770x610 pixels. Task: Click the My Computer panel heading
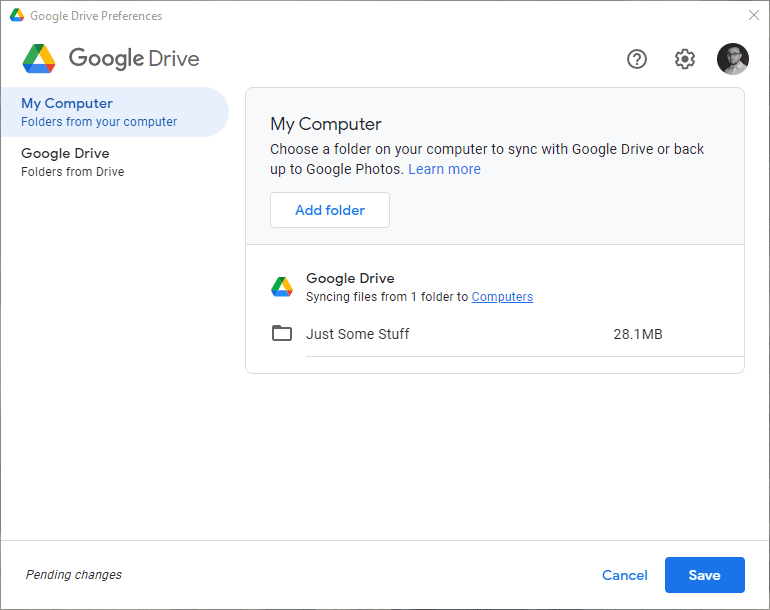click(x=326, y=124)
